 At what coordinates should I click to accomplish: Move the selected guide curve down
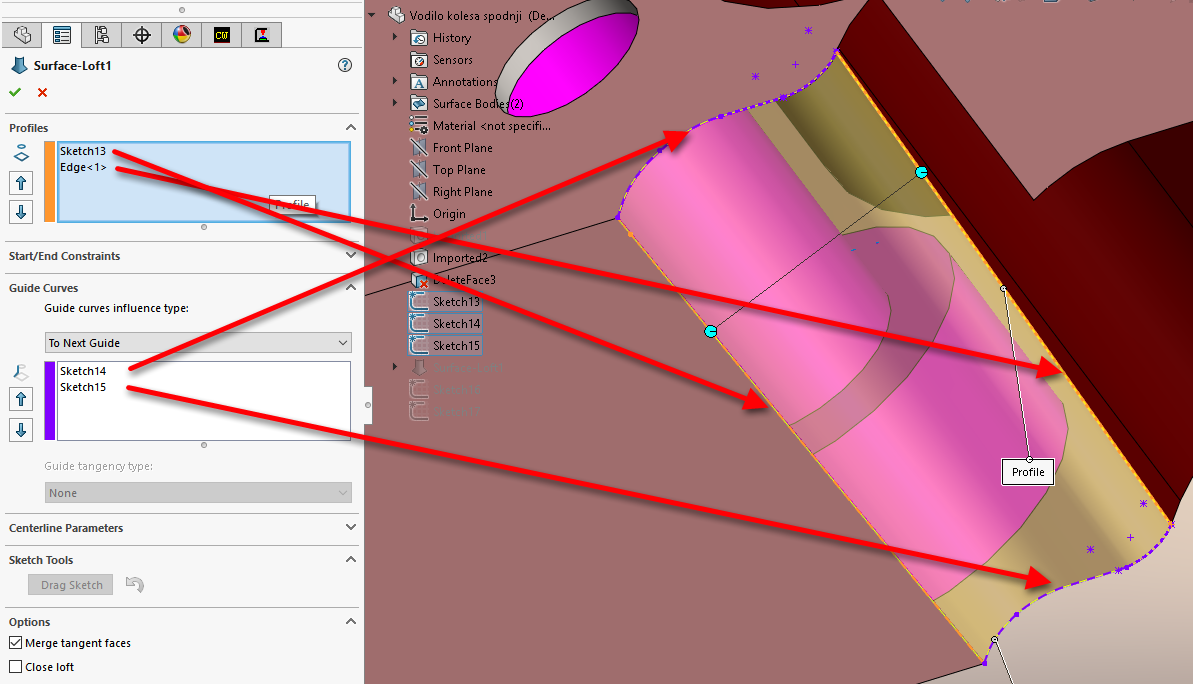(x=22, y=430)
